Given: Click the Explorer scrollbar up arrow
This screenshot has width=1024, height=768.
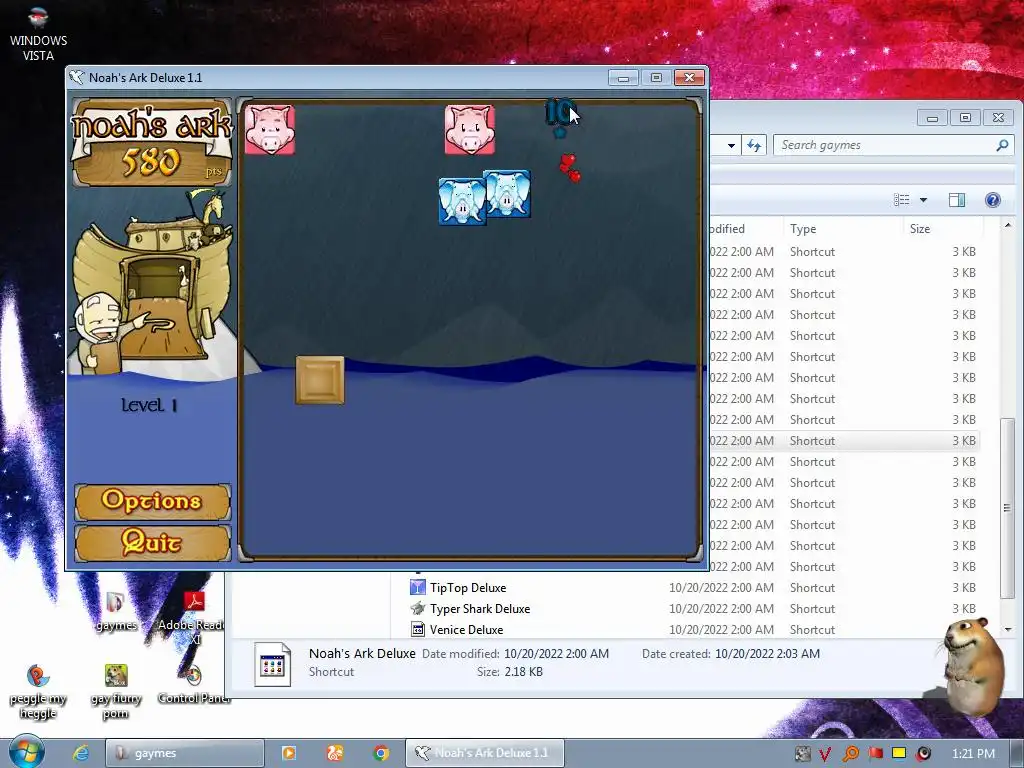Looking at the screenshot, I should 1008,225.
